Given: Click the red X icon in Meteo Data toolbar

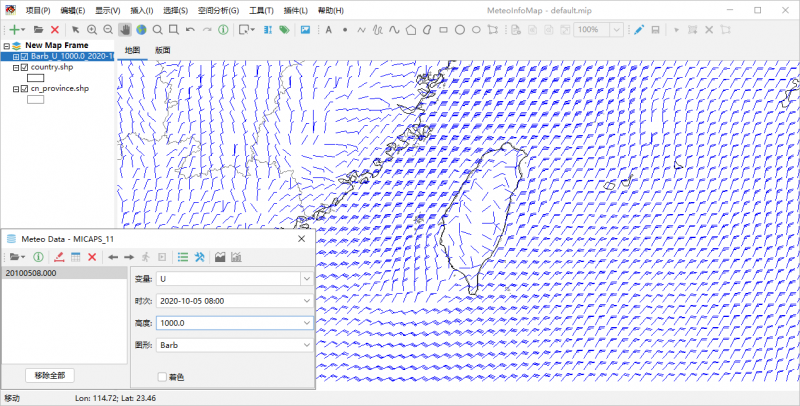Looking at the screenshot, I should click(x=92, y=257).
